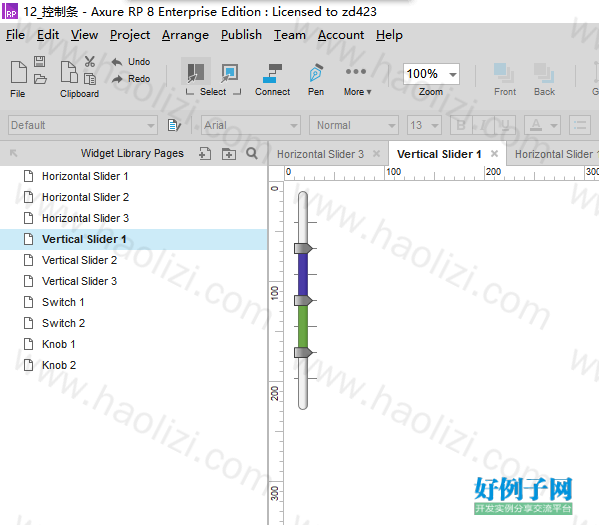Open the style editor icon

174,125
